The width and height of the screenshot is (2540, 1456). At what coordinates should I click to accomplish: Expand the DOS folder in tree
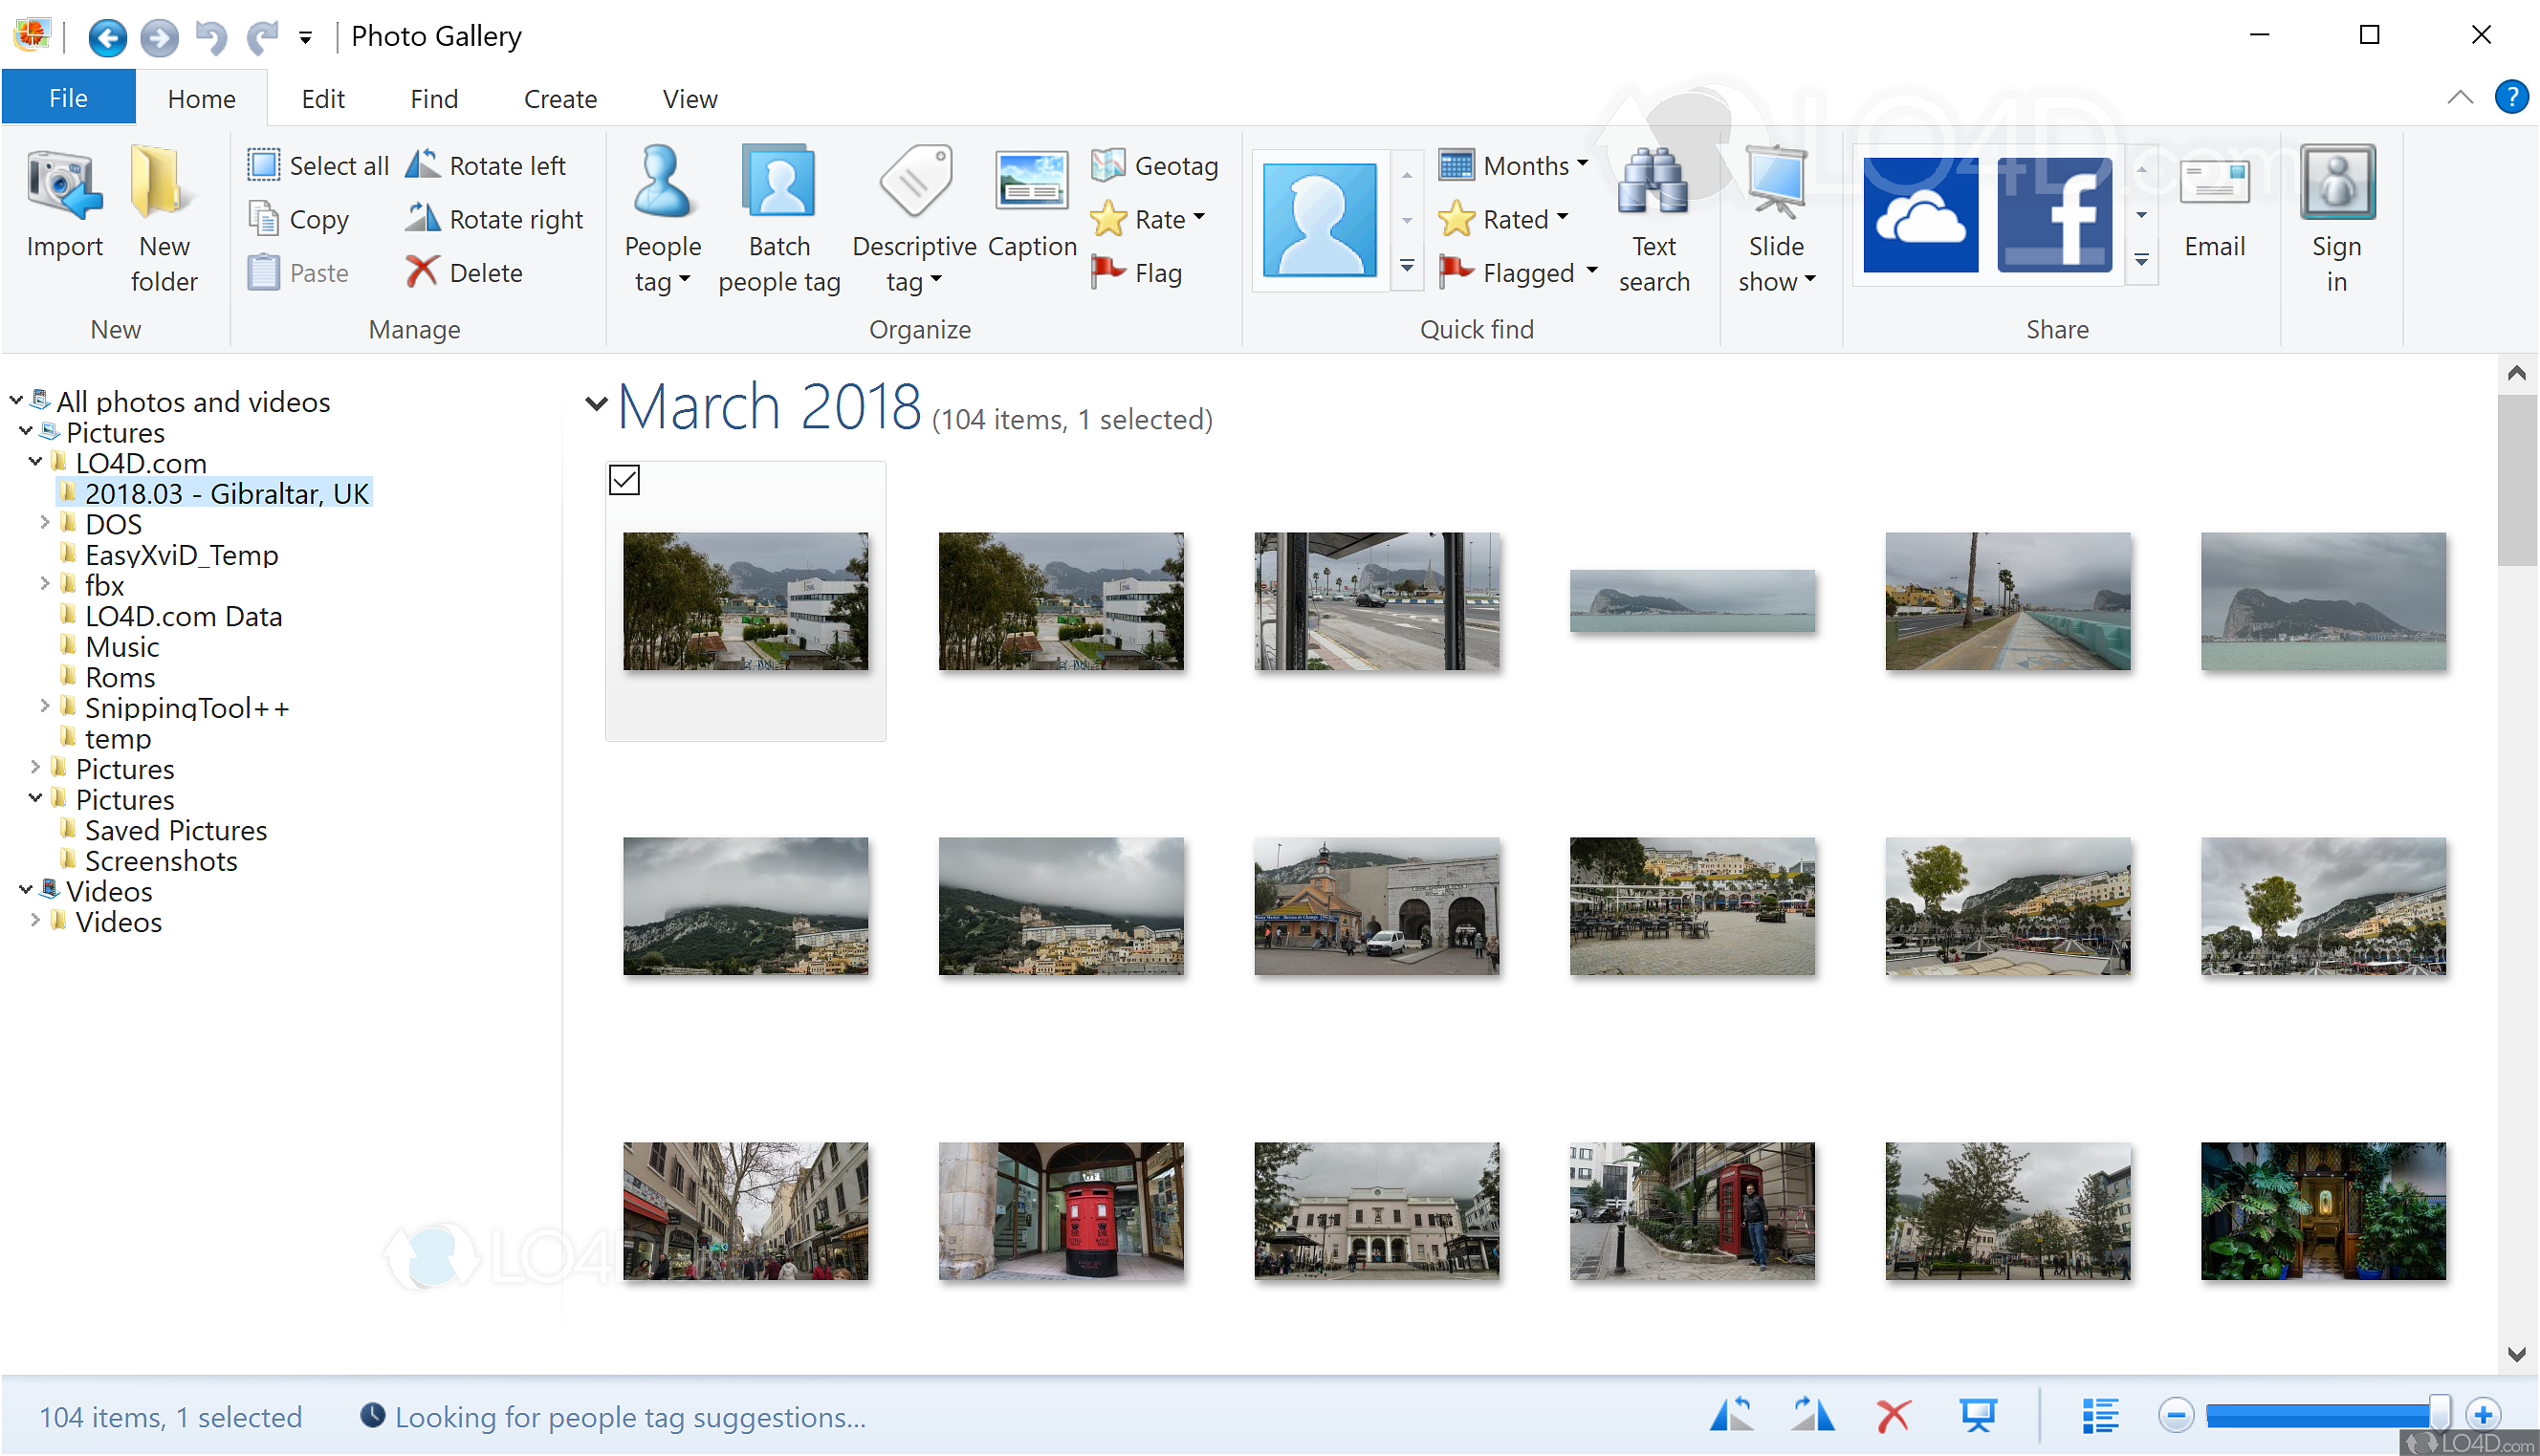(x=44, y=523)
